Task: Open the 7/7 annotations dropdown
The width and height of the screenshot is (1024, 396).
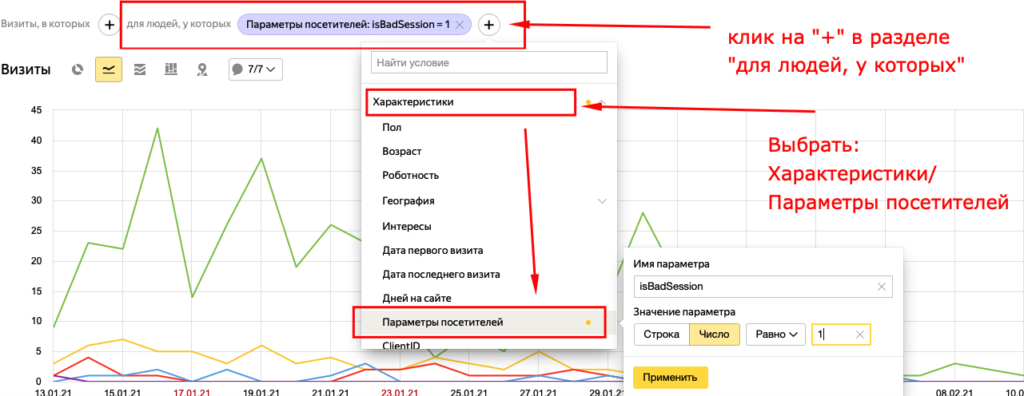Action: coord(255,69)
